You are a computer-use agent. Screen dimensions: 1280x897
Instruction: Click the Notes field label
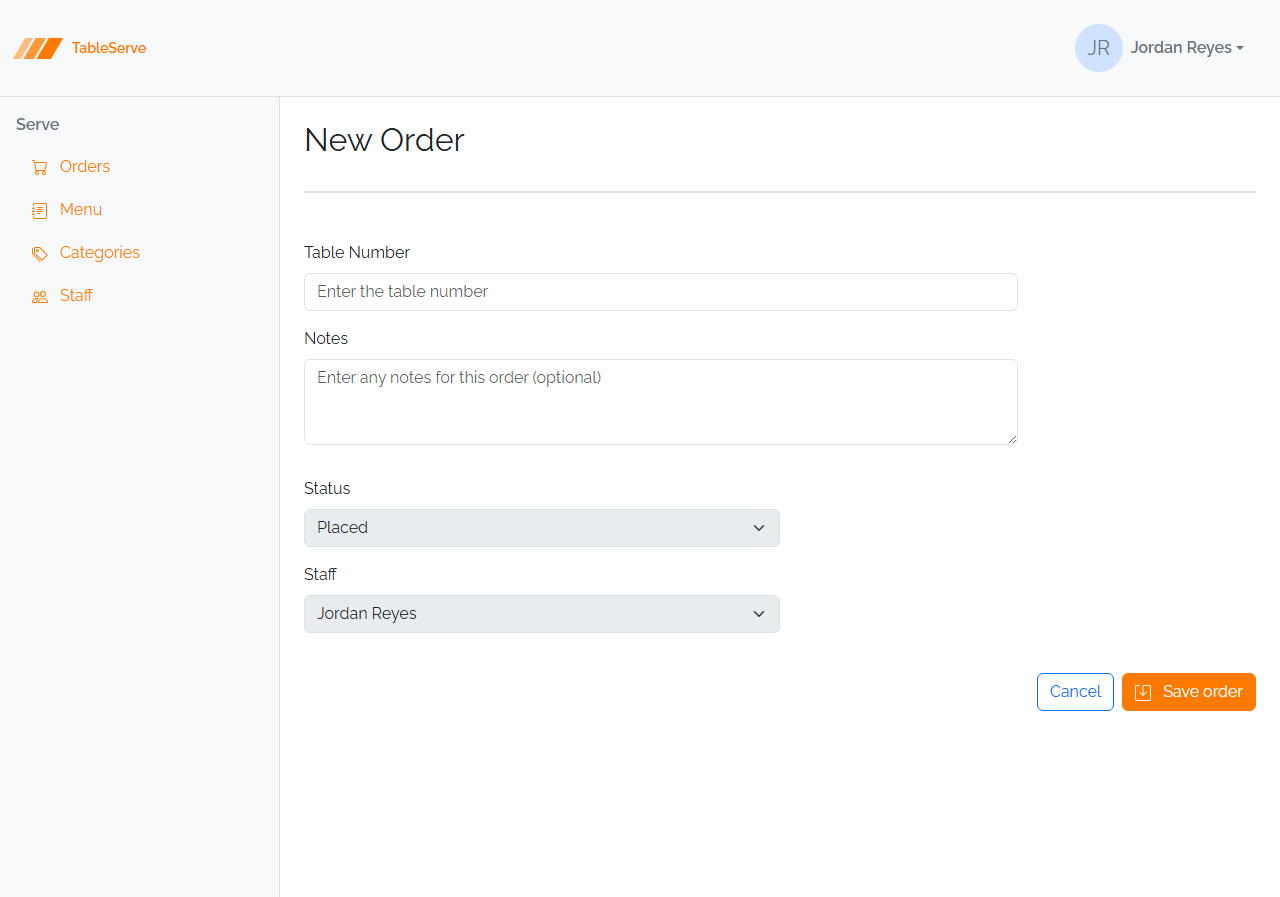pyautogui.click(x=326, y=339)
